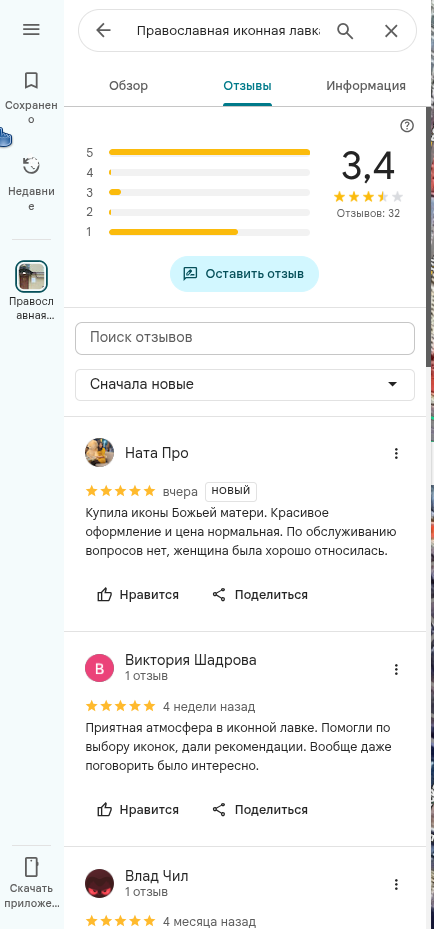Viewport: 434px width, 929px height.
Task: Open the reviews help question-mark icon
Action: pyautogui.click(x=407, y=126)
